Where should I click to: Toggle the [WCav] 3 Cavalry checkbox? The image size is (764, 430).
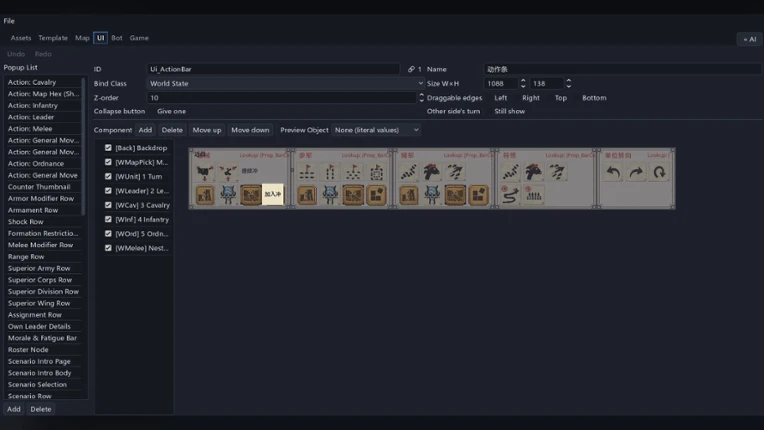click(108, 205)
